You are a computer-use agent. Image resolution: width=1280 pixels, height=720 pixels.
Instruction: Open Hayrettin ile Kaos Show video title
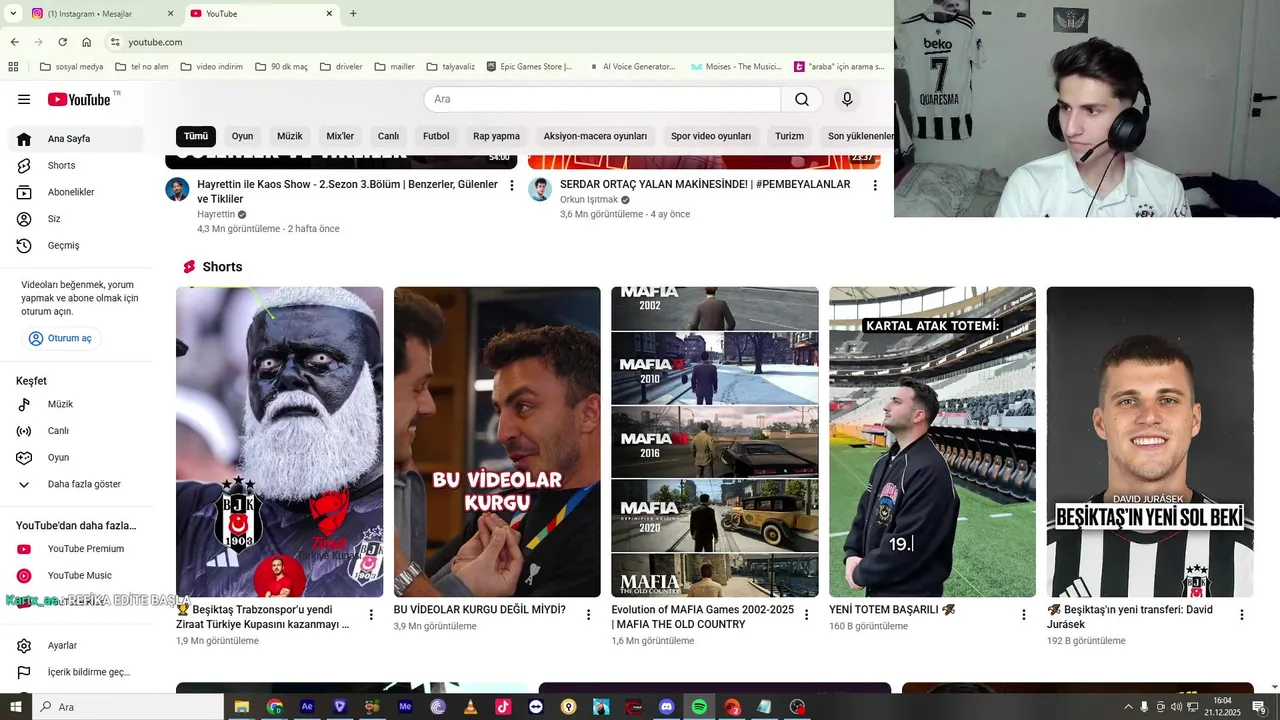click(347, 192)
